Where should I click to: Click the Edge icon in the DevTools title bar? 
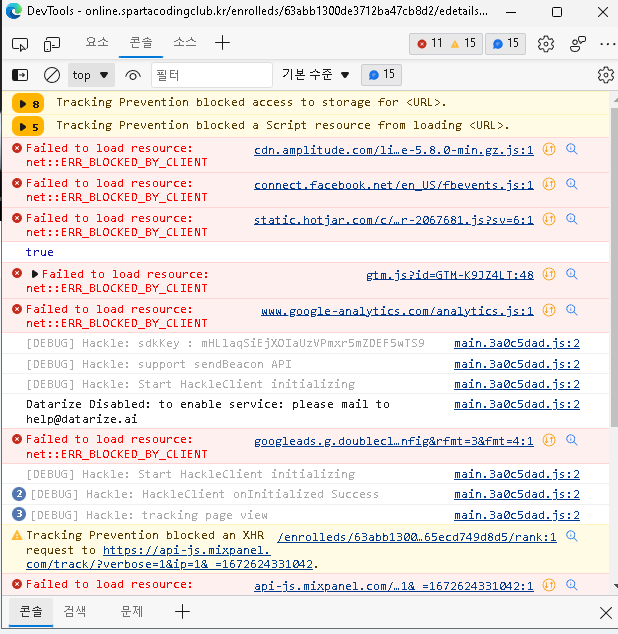pyautogui.click(x=14, y=11)
